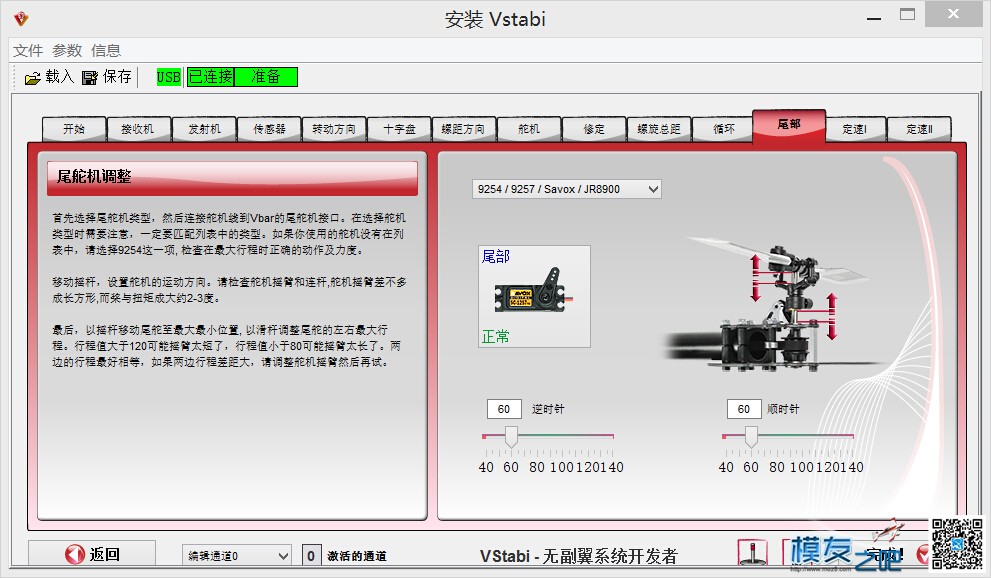Click the joystick icon in bottom bar
The image size is (991, 578).
pos(752,552)
